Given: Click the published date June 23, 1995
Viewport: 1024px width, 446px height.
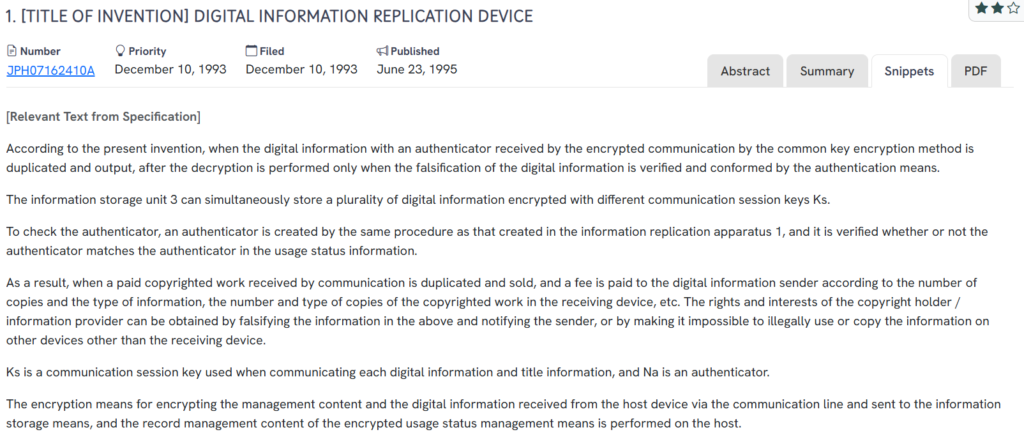Looking at the screenshot, I should point(417,70).
